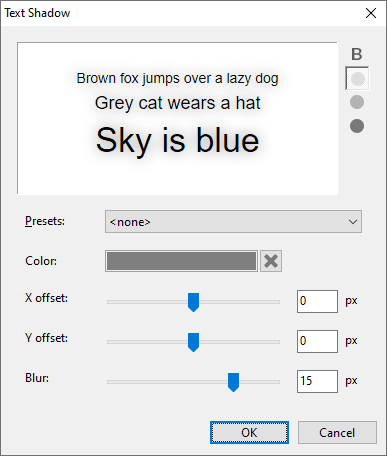The height and width of the screenshot is (456, 387).
Task: Click the X offset value field
Action: point(317,301)
